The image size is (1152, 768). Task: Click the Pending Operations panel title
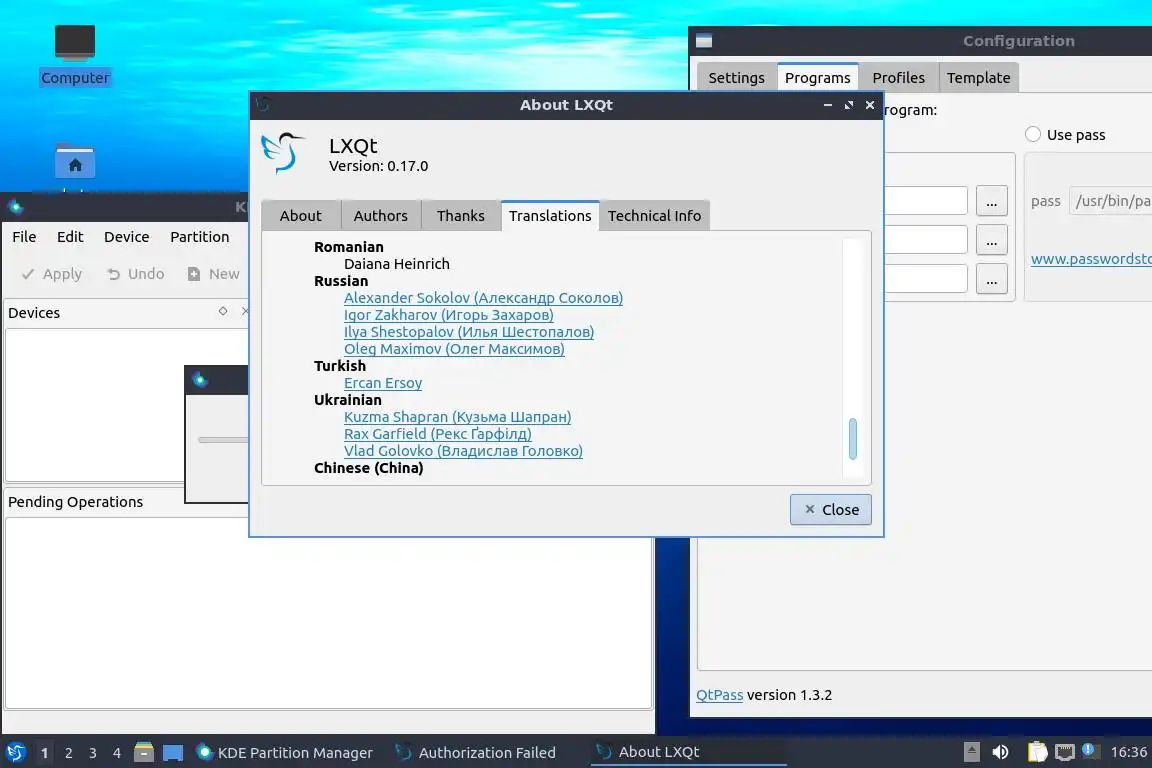(x=76, y=502)
